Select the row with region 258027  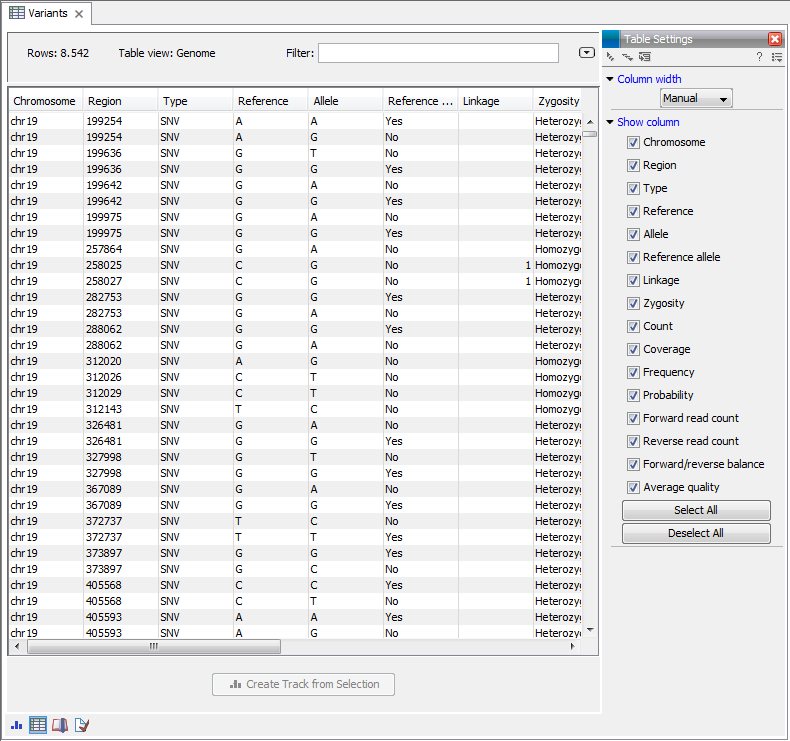(295, 282)
